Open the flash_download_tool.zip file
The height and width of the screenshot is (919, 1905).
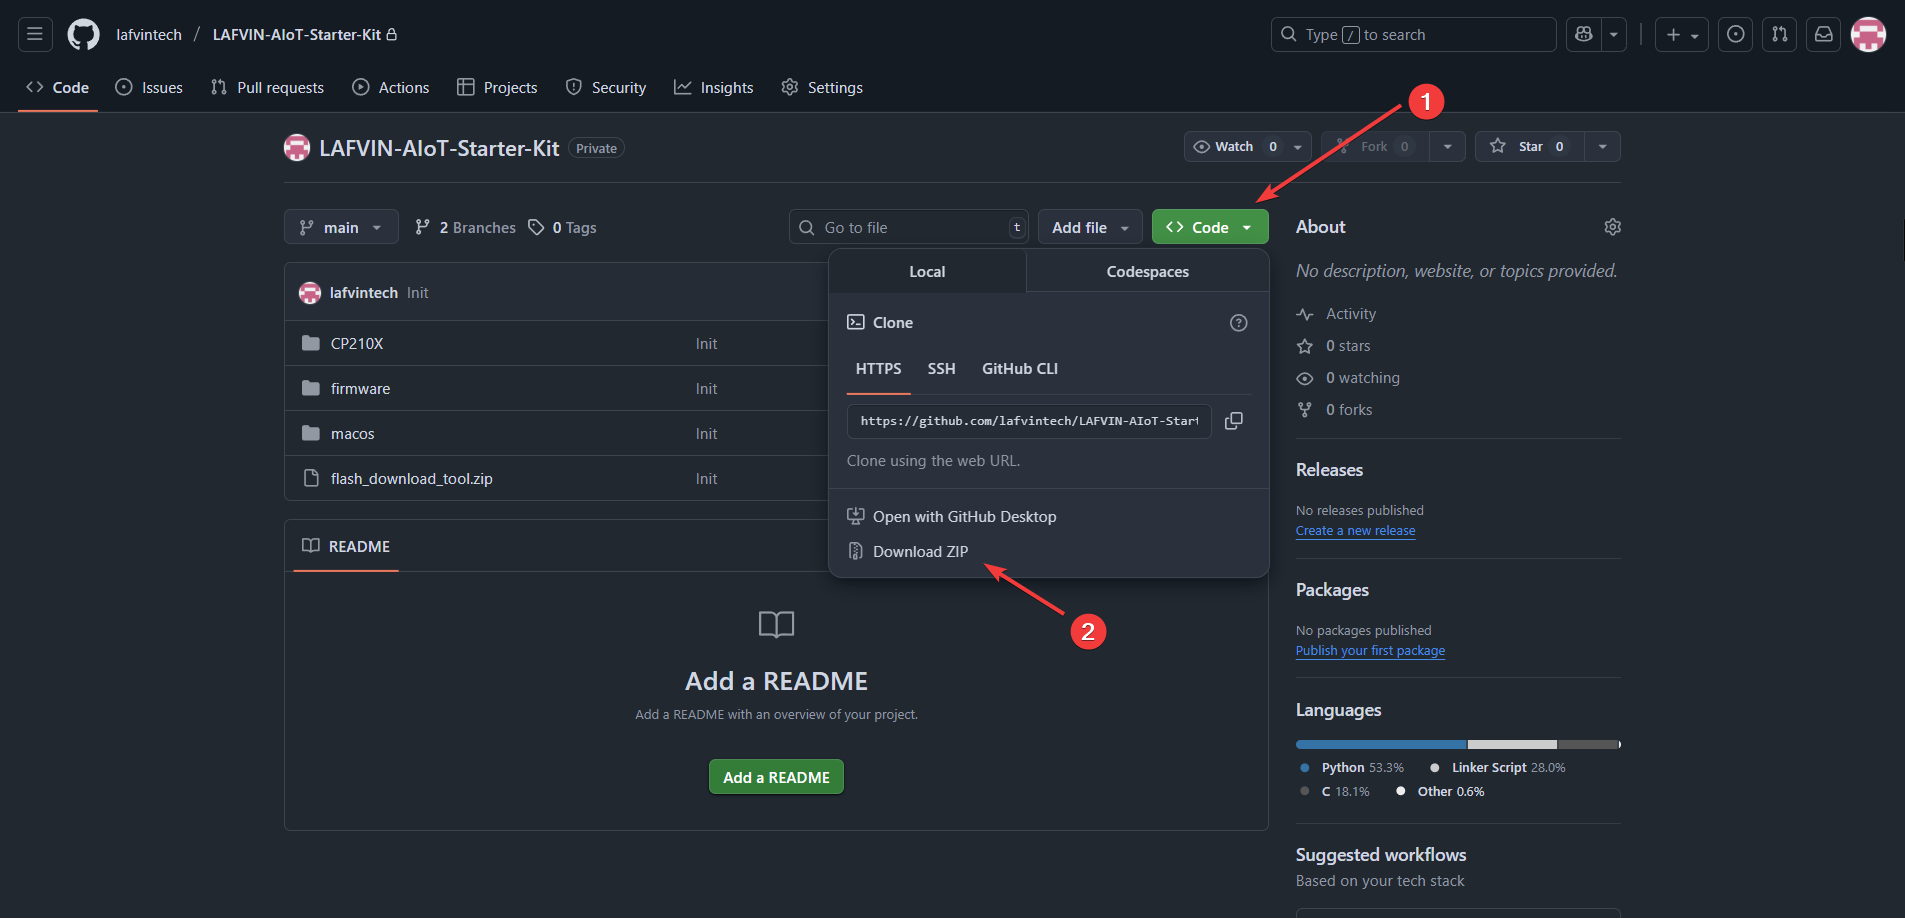[x=412, y=479]
